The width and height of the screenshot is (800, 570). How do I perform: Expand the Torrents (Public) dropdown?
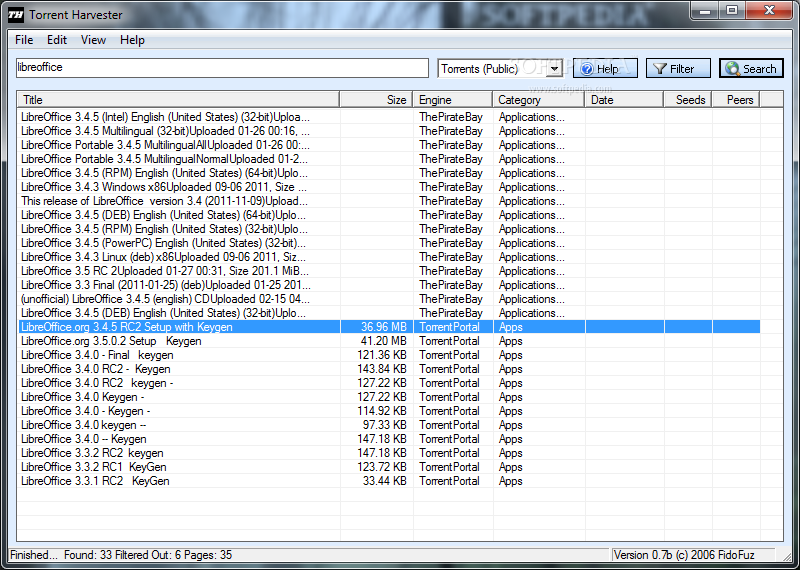coord(555,68)
